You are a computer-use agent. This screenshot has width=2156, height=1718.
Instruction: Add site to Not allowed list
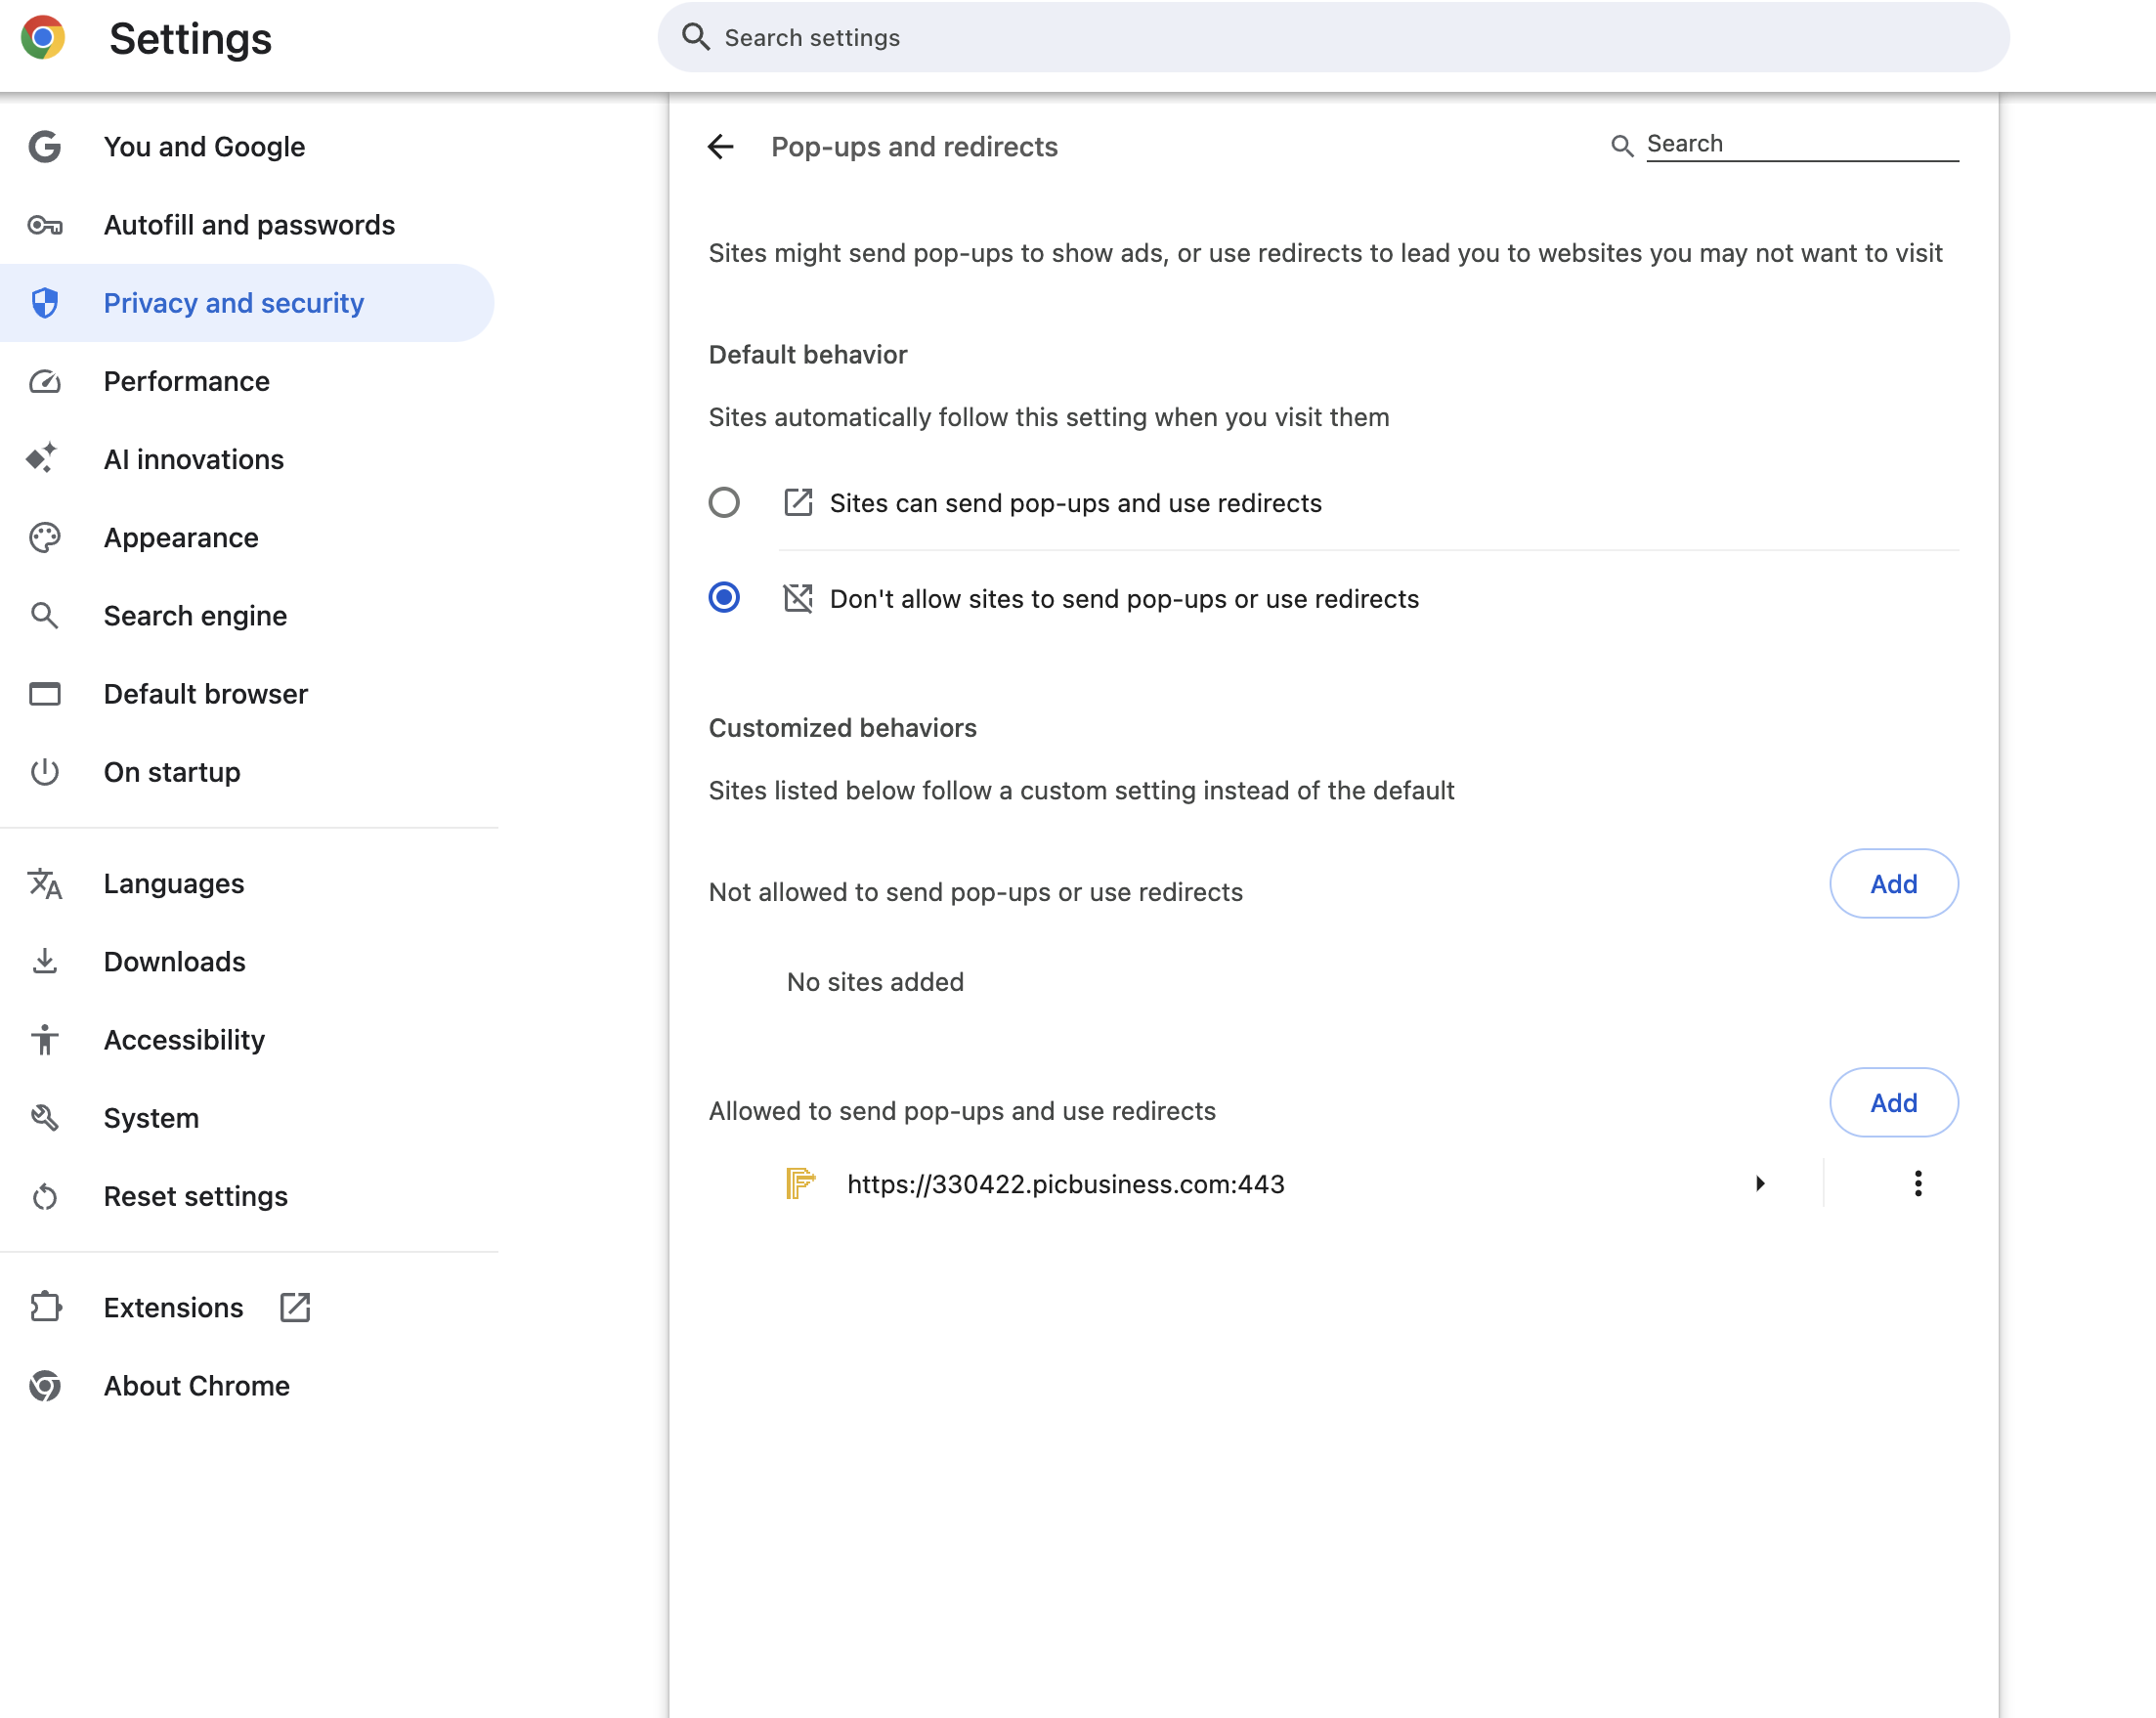(1892, 884)
